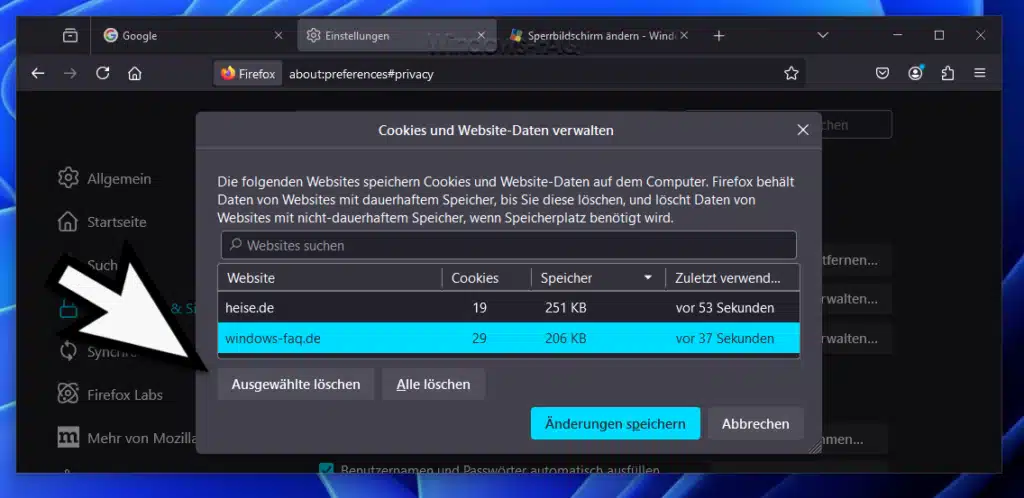Select the windows-faq.de row
The image size is (1024, 498).
point(509,339)
